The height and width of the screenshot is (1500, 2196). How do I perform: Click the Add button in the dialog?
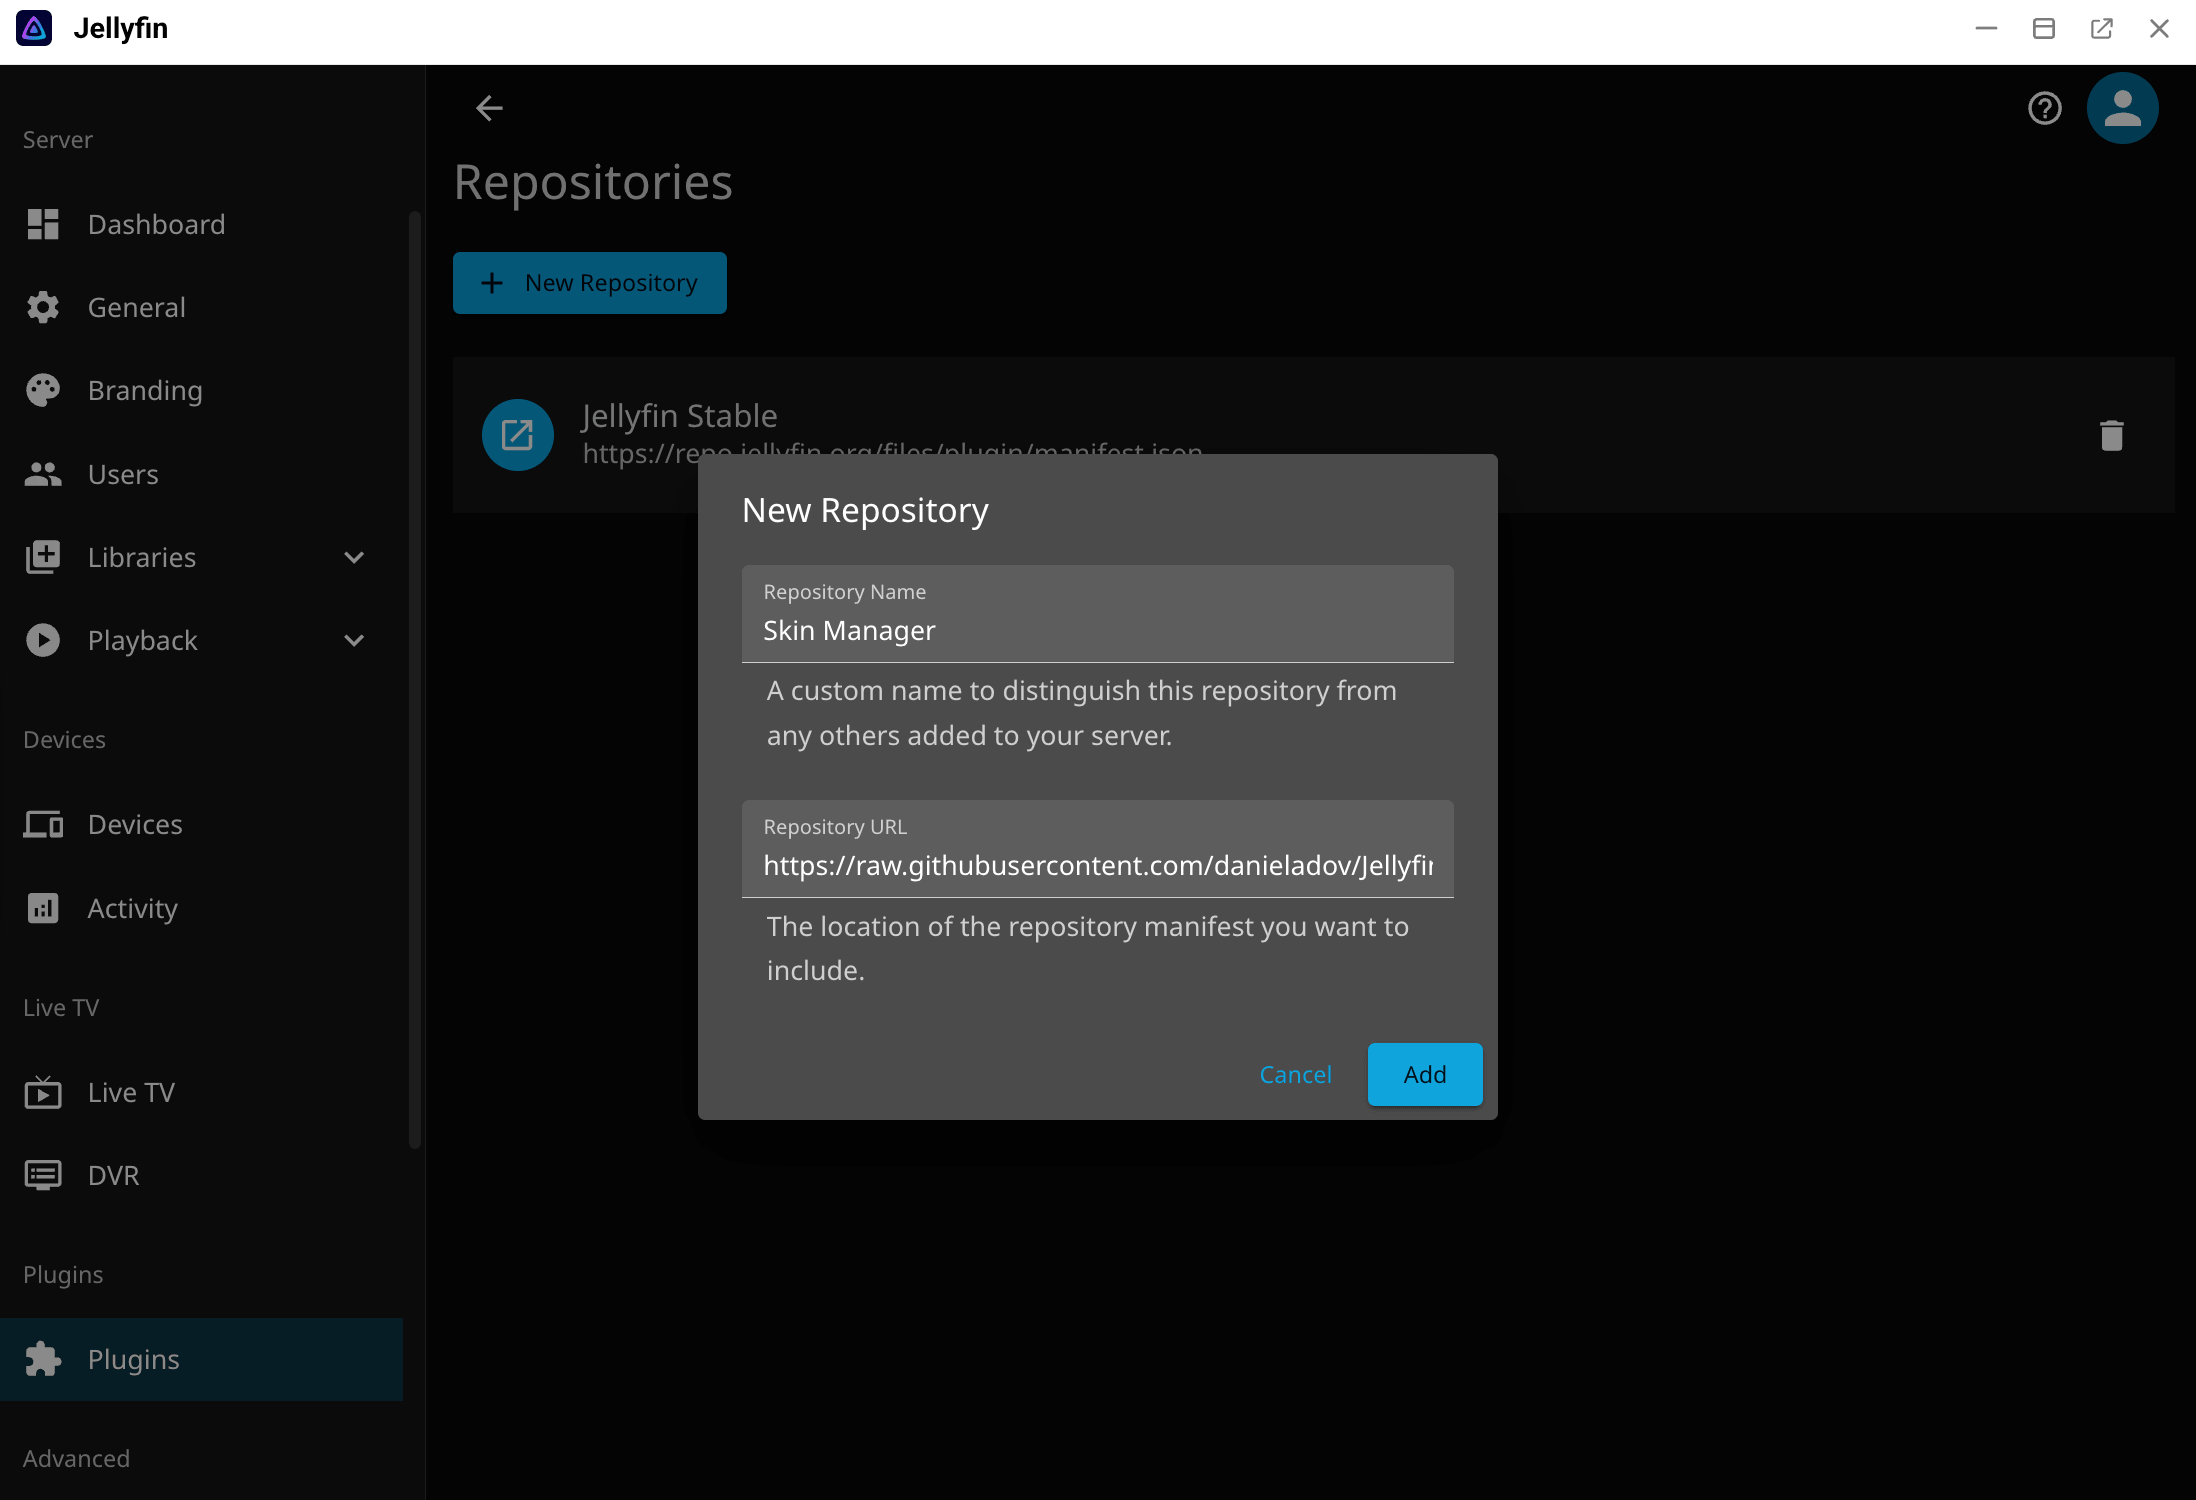point(1425,1074)
